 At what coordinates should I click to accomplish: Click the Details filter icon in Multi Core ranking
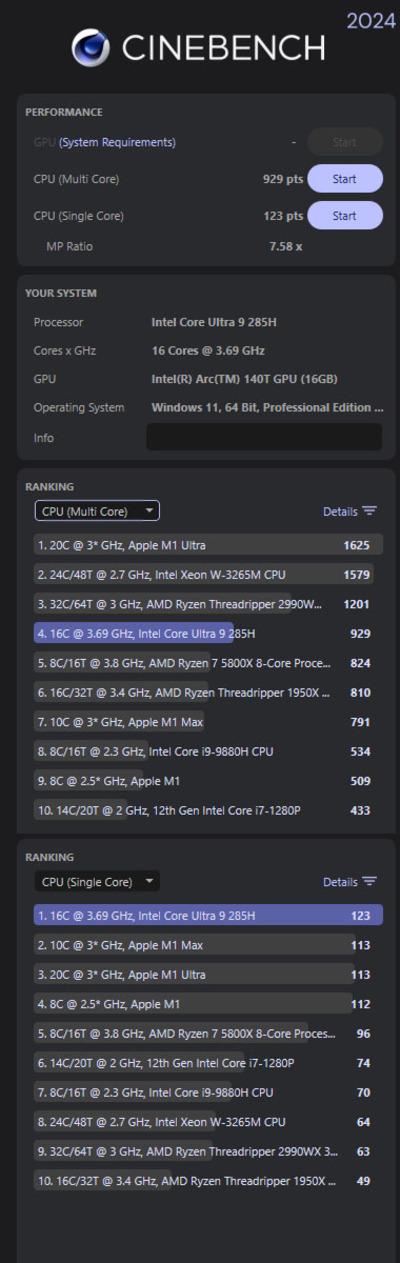(370, 511)
